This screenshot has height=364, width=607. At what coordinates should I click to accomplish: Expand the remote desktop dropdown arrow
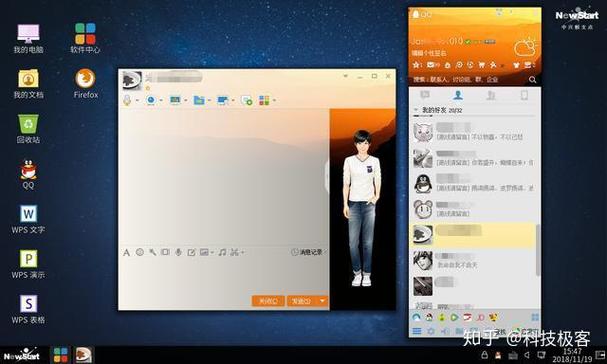(233, 101)
